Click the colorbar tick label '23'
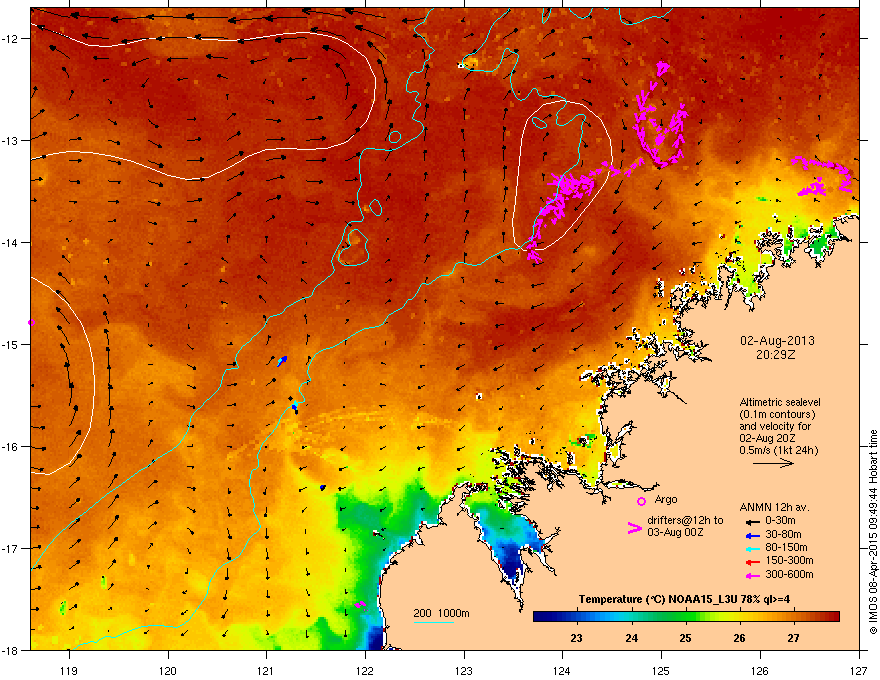 click(576, 638)
